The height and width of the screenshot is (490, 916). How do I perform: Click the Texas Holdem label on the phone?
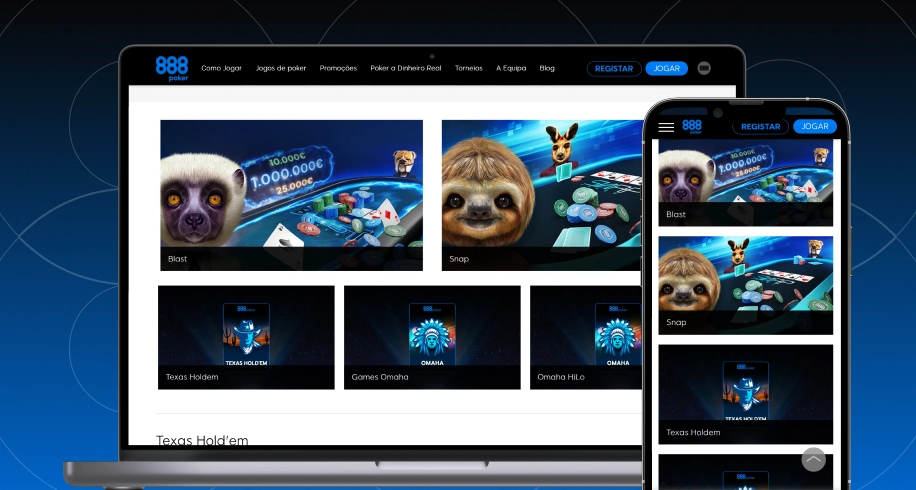coord(693,433)
